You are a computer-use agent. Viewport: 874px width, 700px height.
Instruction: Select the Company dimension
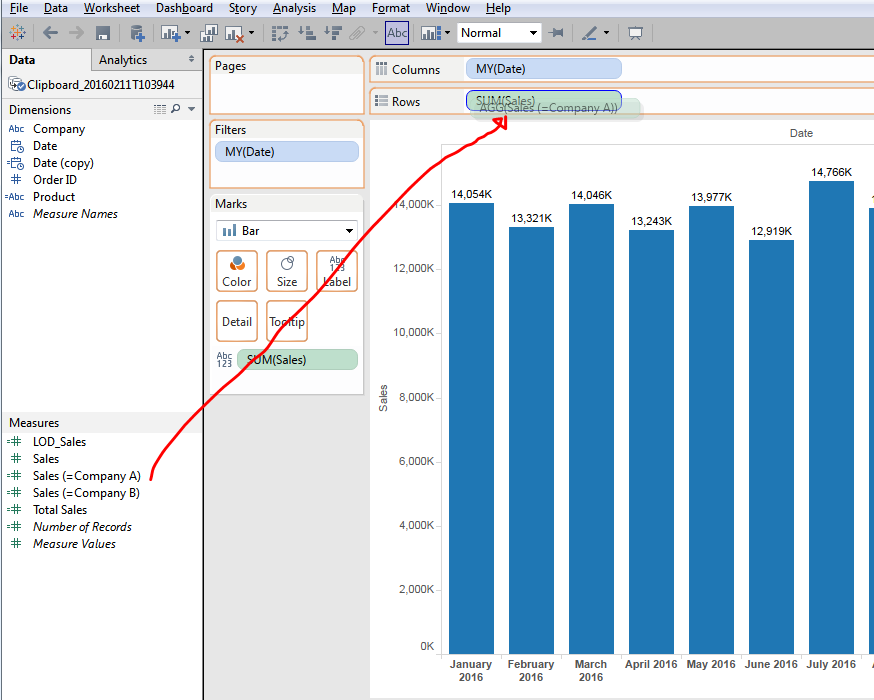(59, 129)
